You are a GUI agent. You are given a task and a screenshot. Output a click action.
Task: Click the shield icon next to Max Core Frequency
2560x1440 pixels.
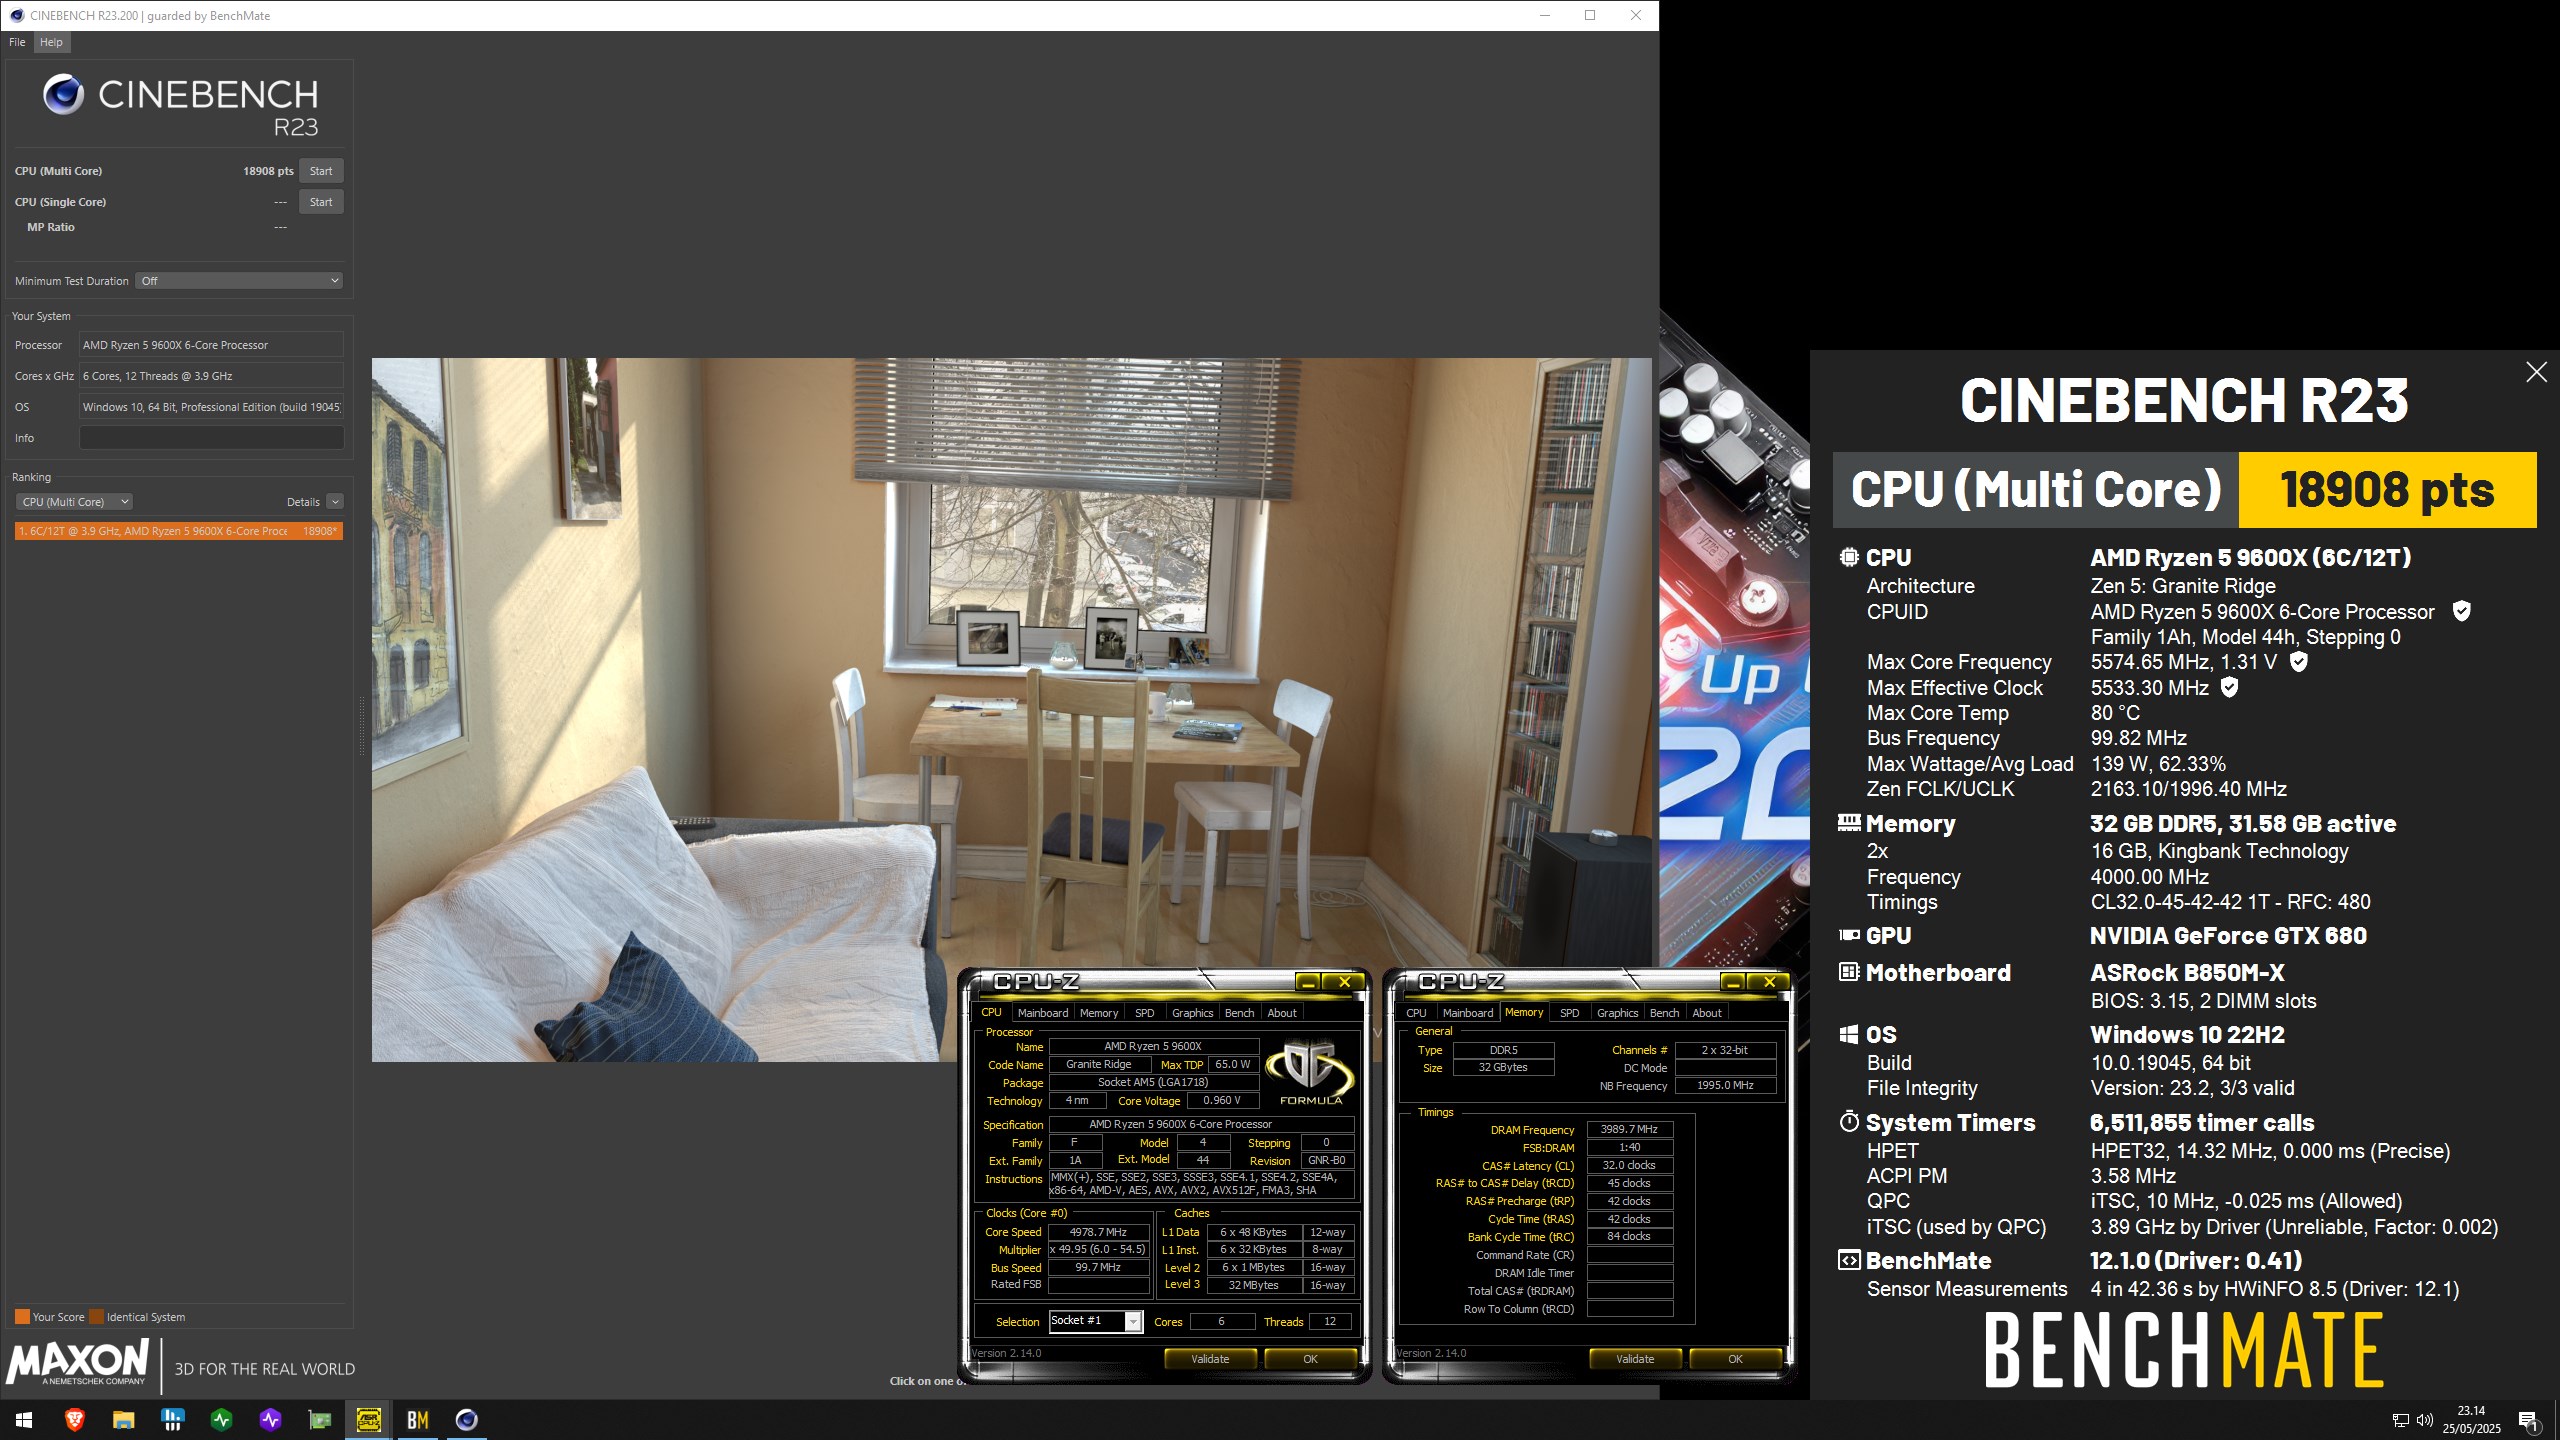[x=2299, y=662]
